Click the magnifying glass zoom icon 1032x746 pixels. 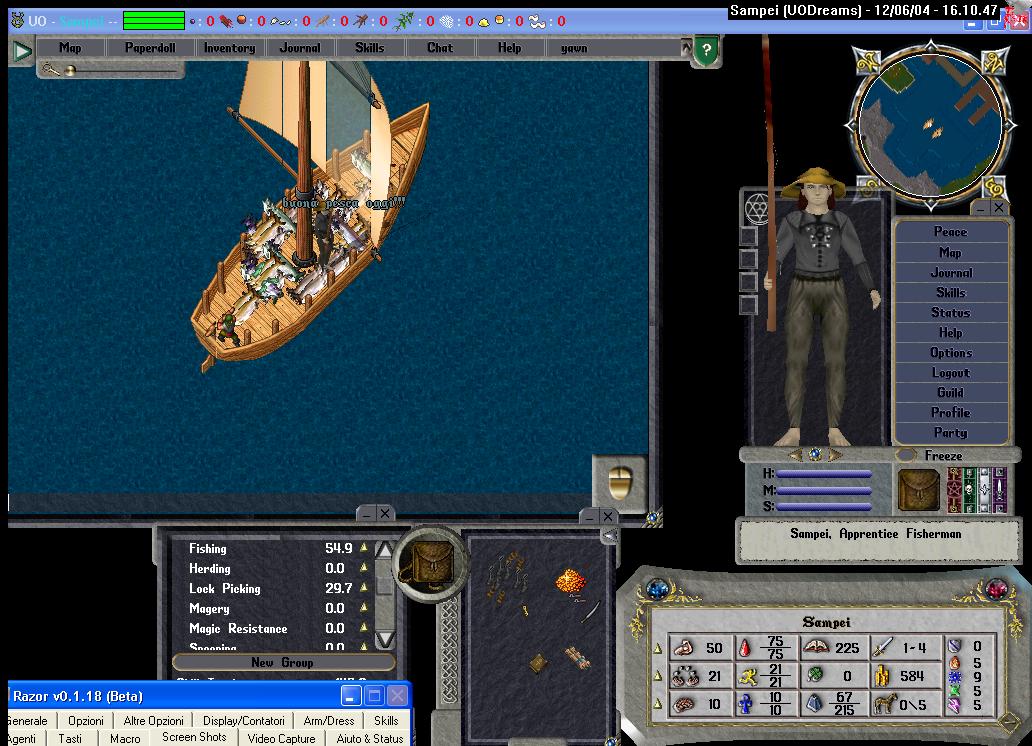(49, 68)
